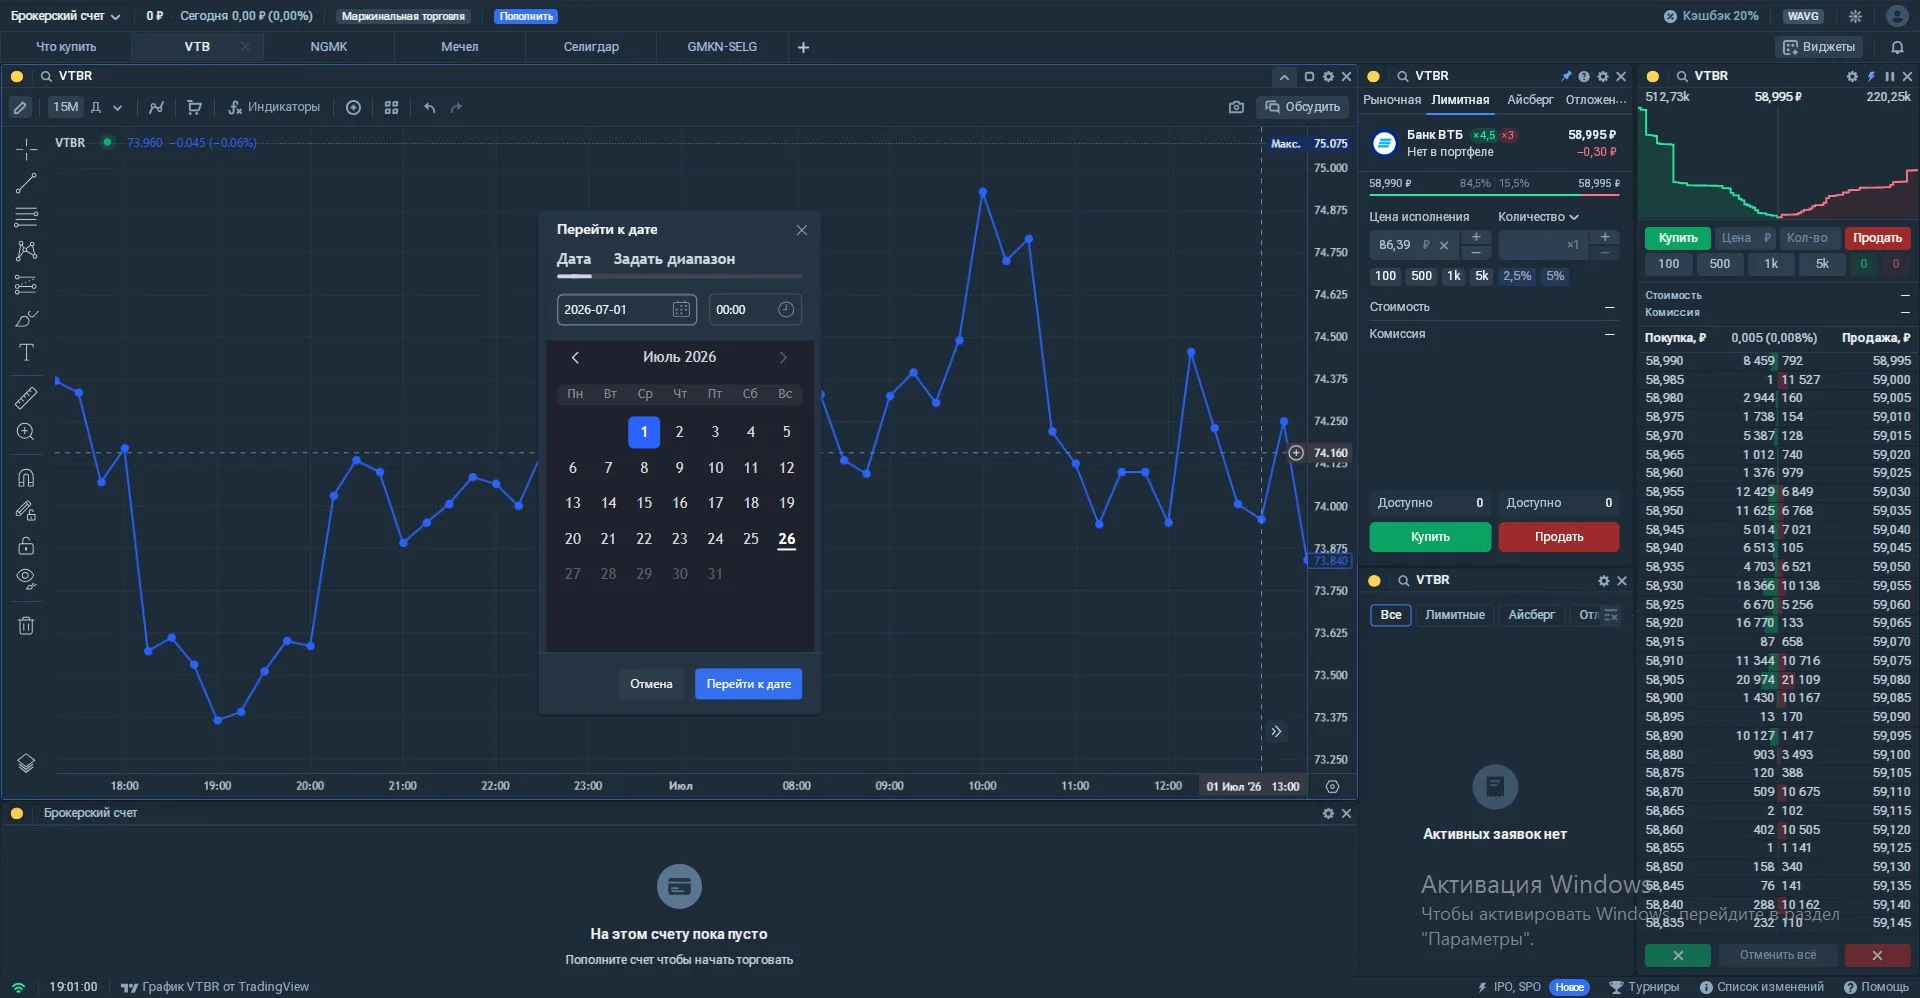The image size is (1920, 998).
Task: Toggle stay-in-drawing-mode lock pencil
Action: 26,511
